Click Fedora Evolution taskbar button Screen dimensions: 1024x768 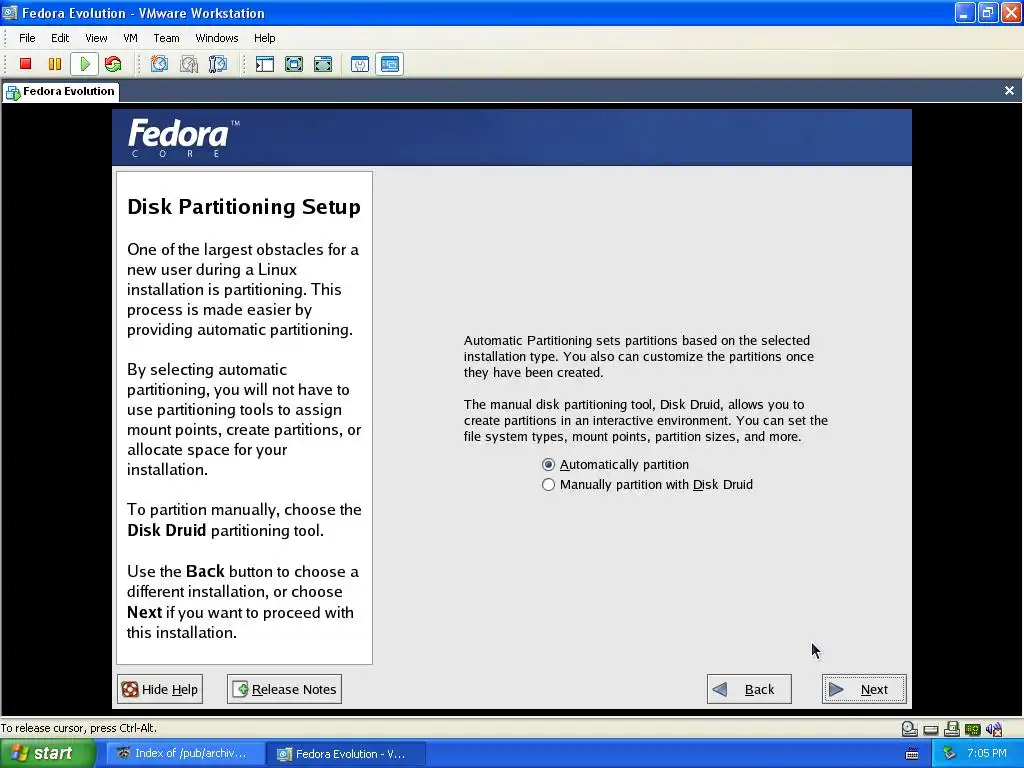[x=347, y=754]
